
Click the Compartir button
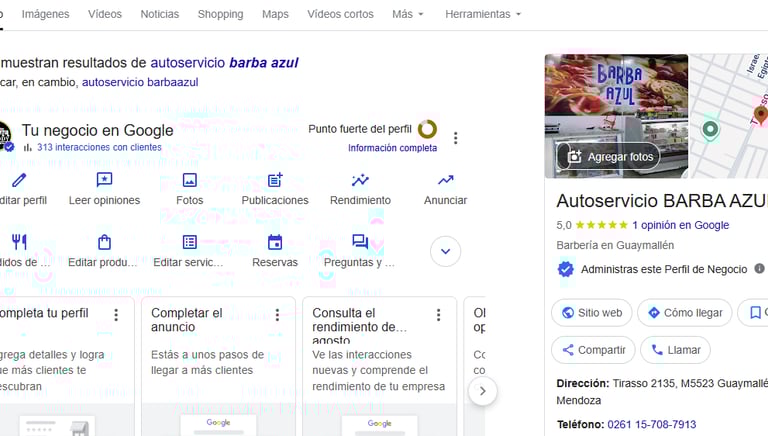(593, 350)
